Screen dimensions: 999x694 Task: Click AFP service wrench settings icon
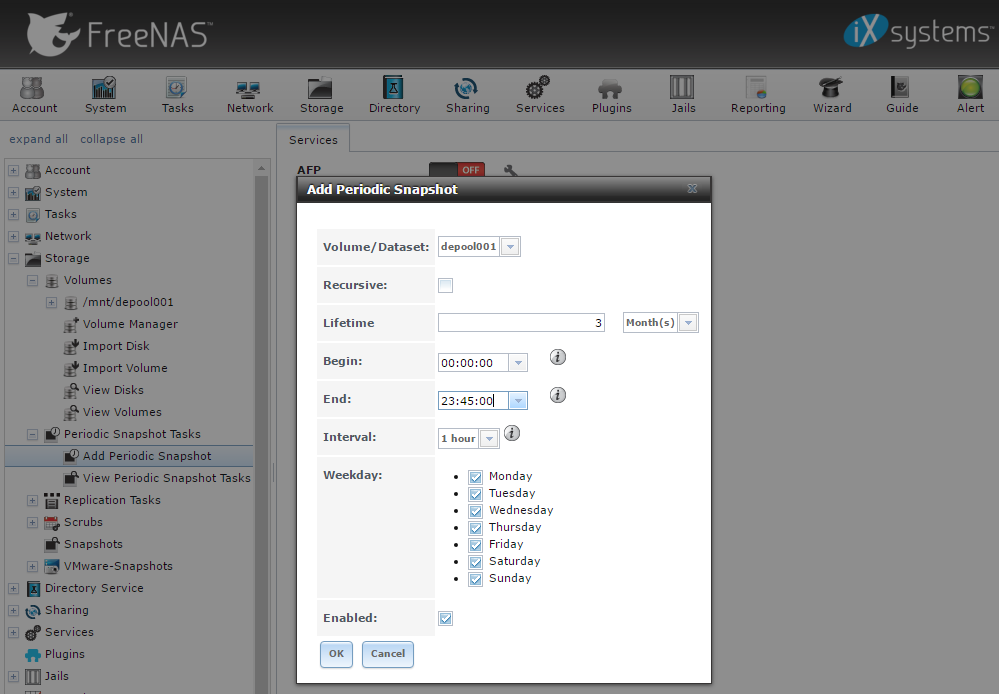point(510,171)
